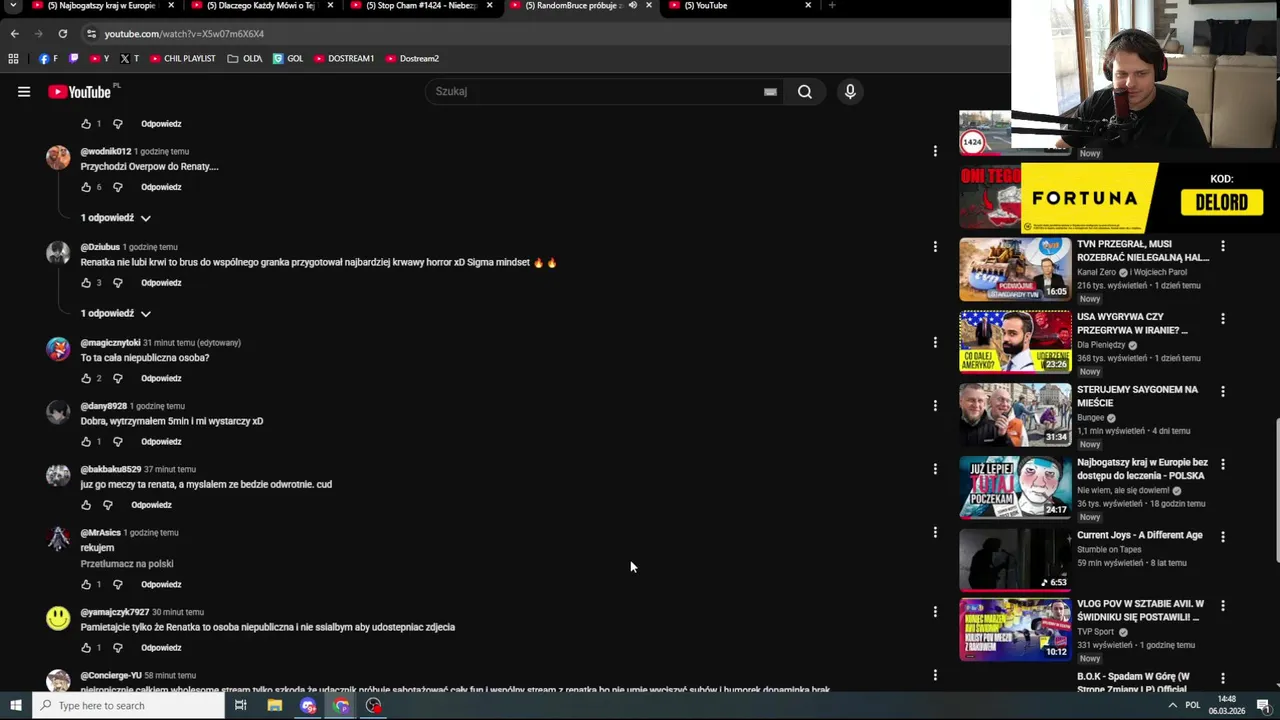This screenshot has width=1280, height=720.
Task: Open the OLD bookmarks folder
Action: click(245, 58)
